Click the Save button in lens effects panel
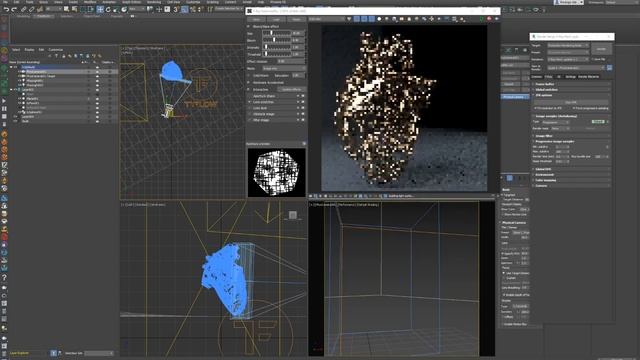The image size is (640, 360). click(256, 19)
